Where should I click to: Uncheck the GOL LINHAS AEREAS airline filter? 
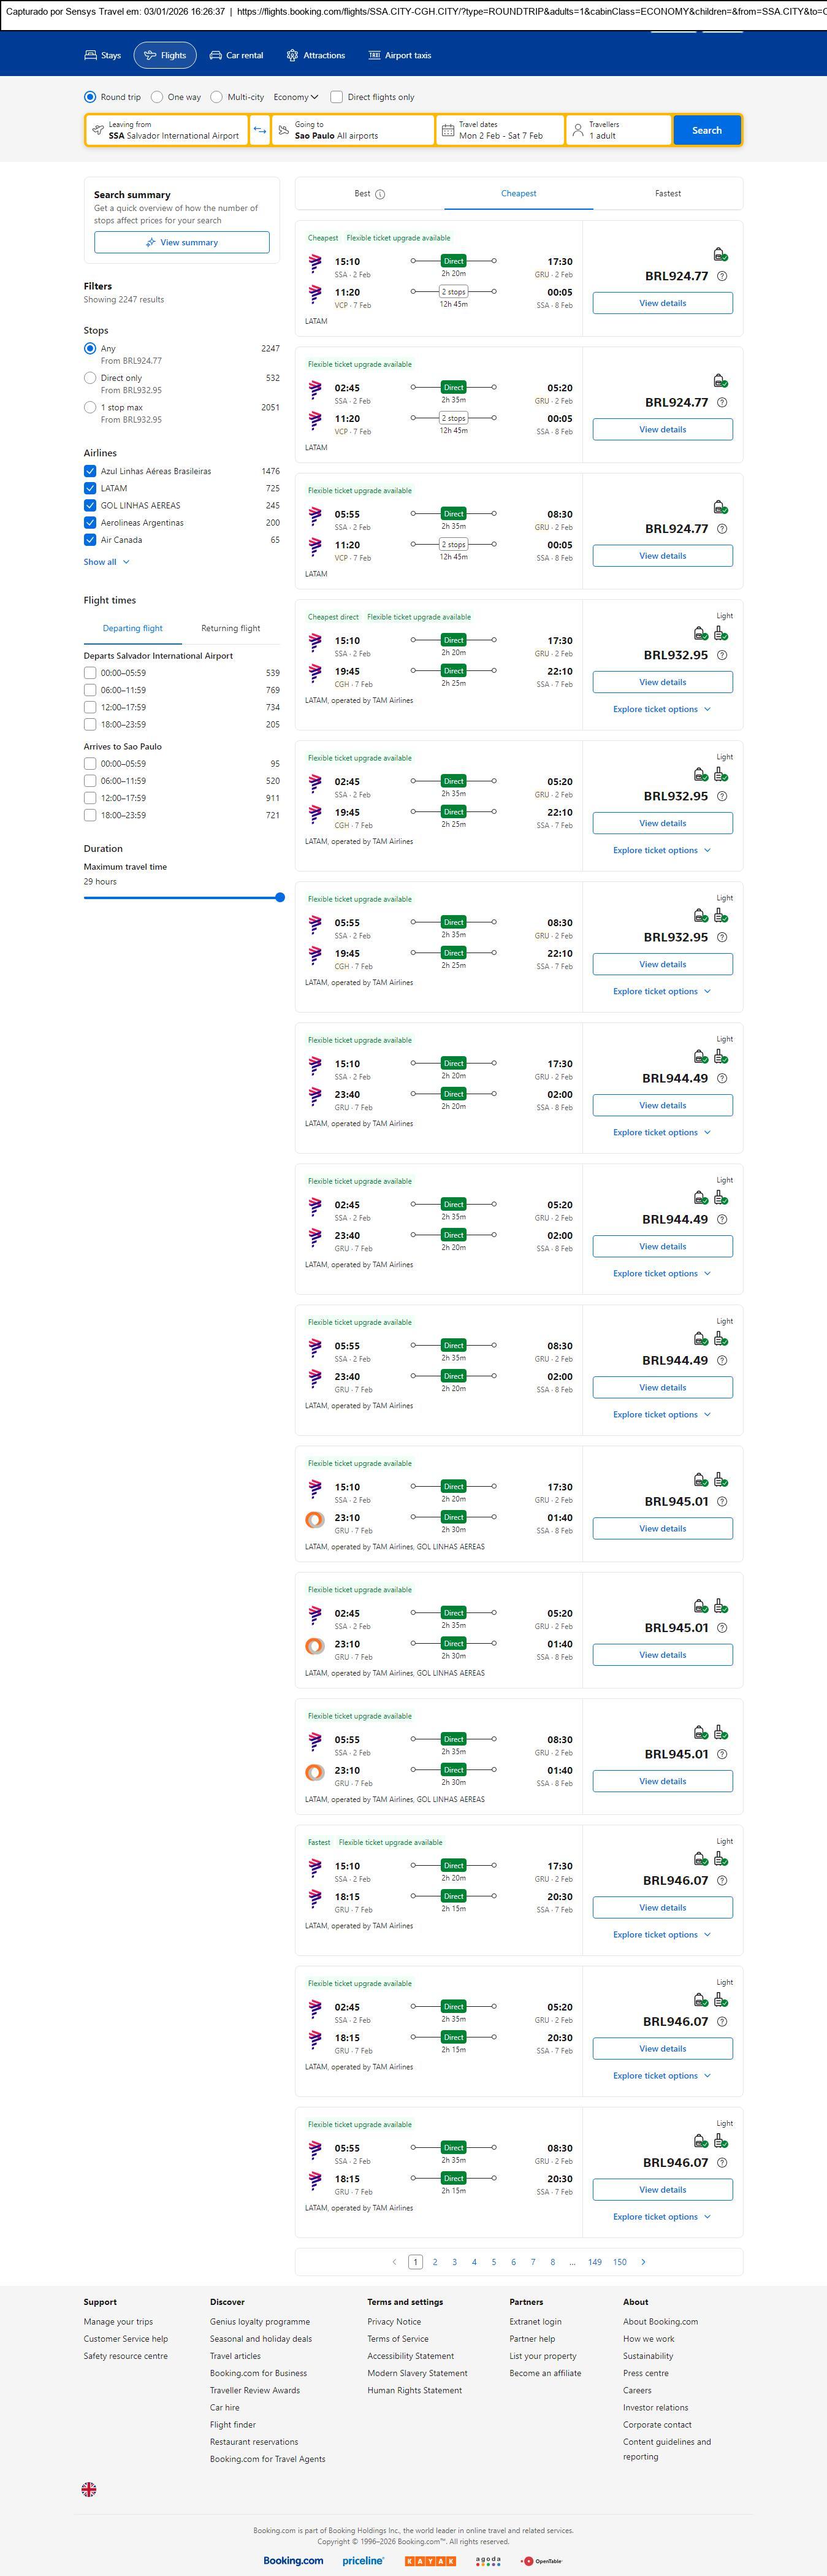[90, 506]
